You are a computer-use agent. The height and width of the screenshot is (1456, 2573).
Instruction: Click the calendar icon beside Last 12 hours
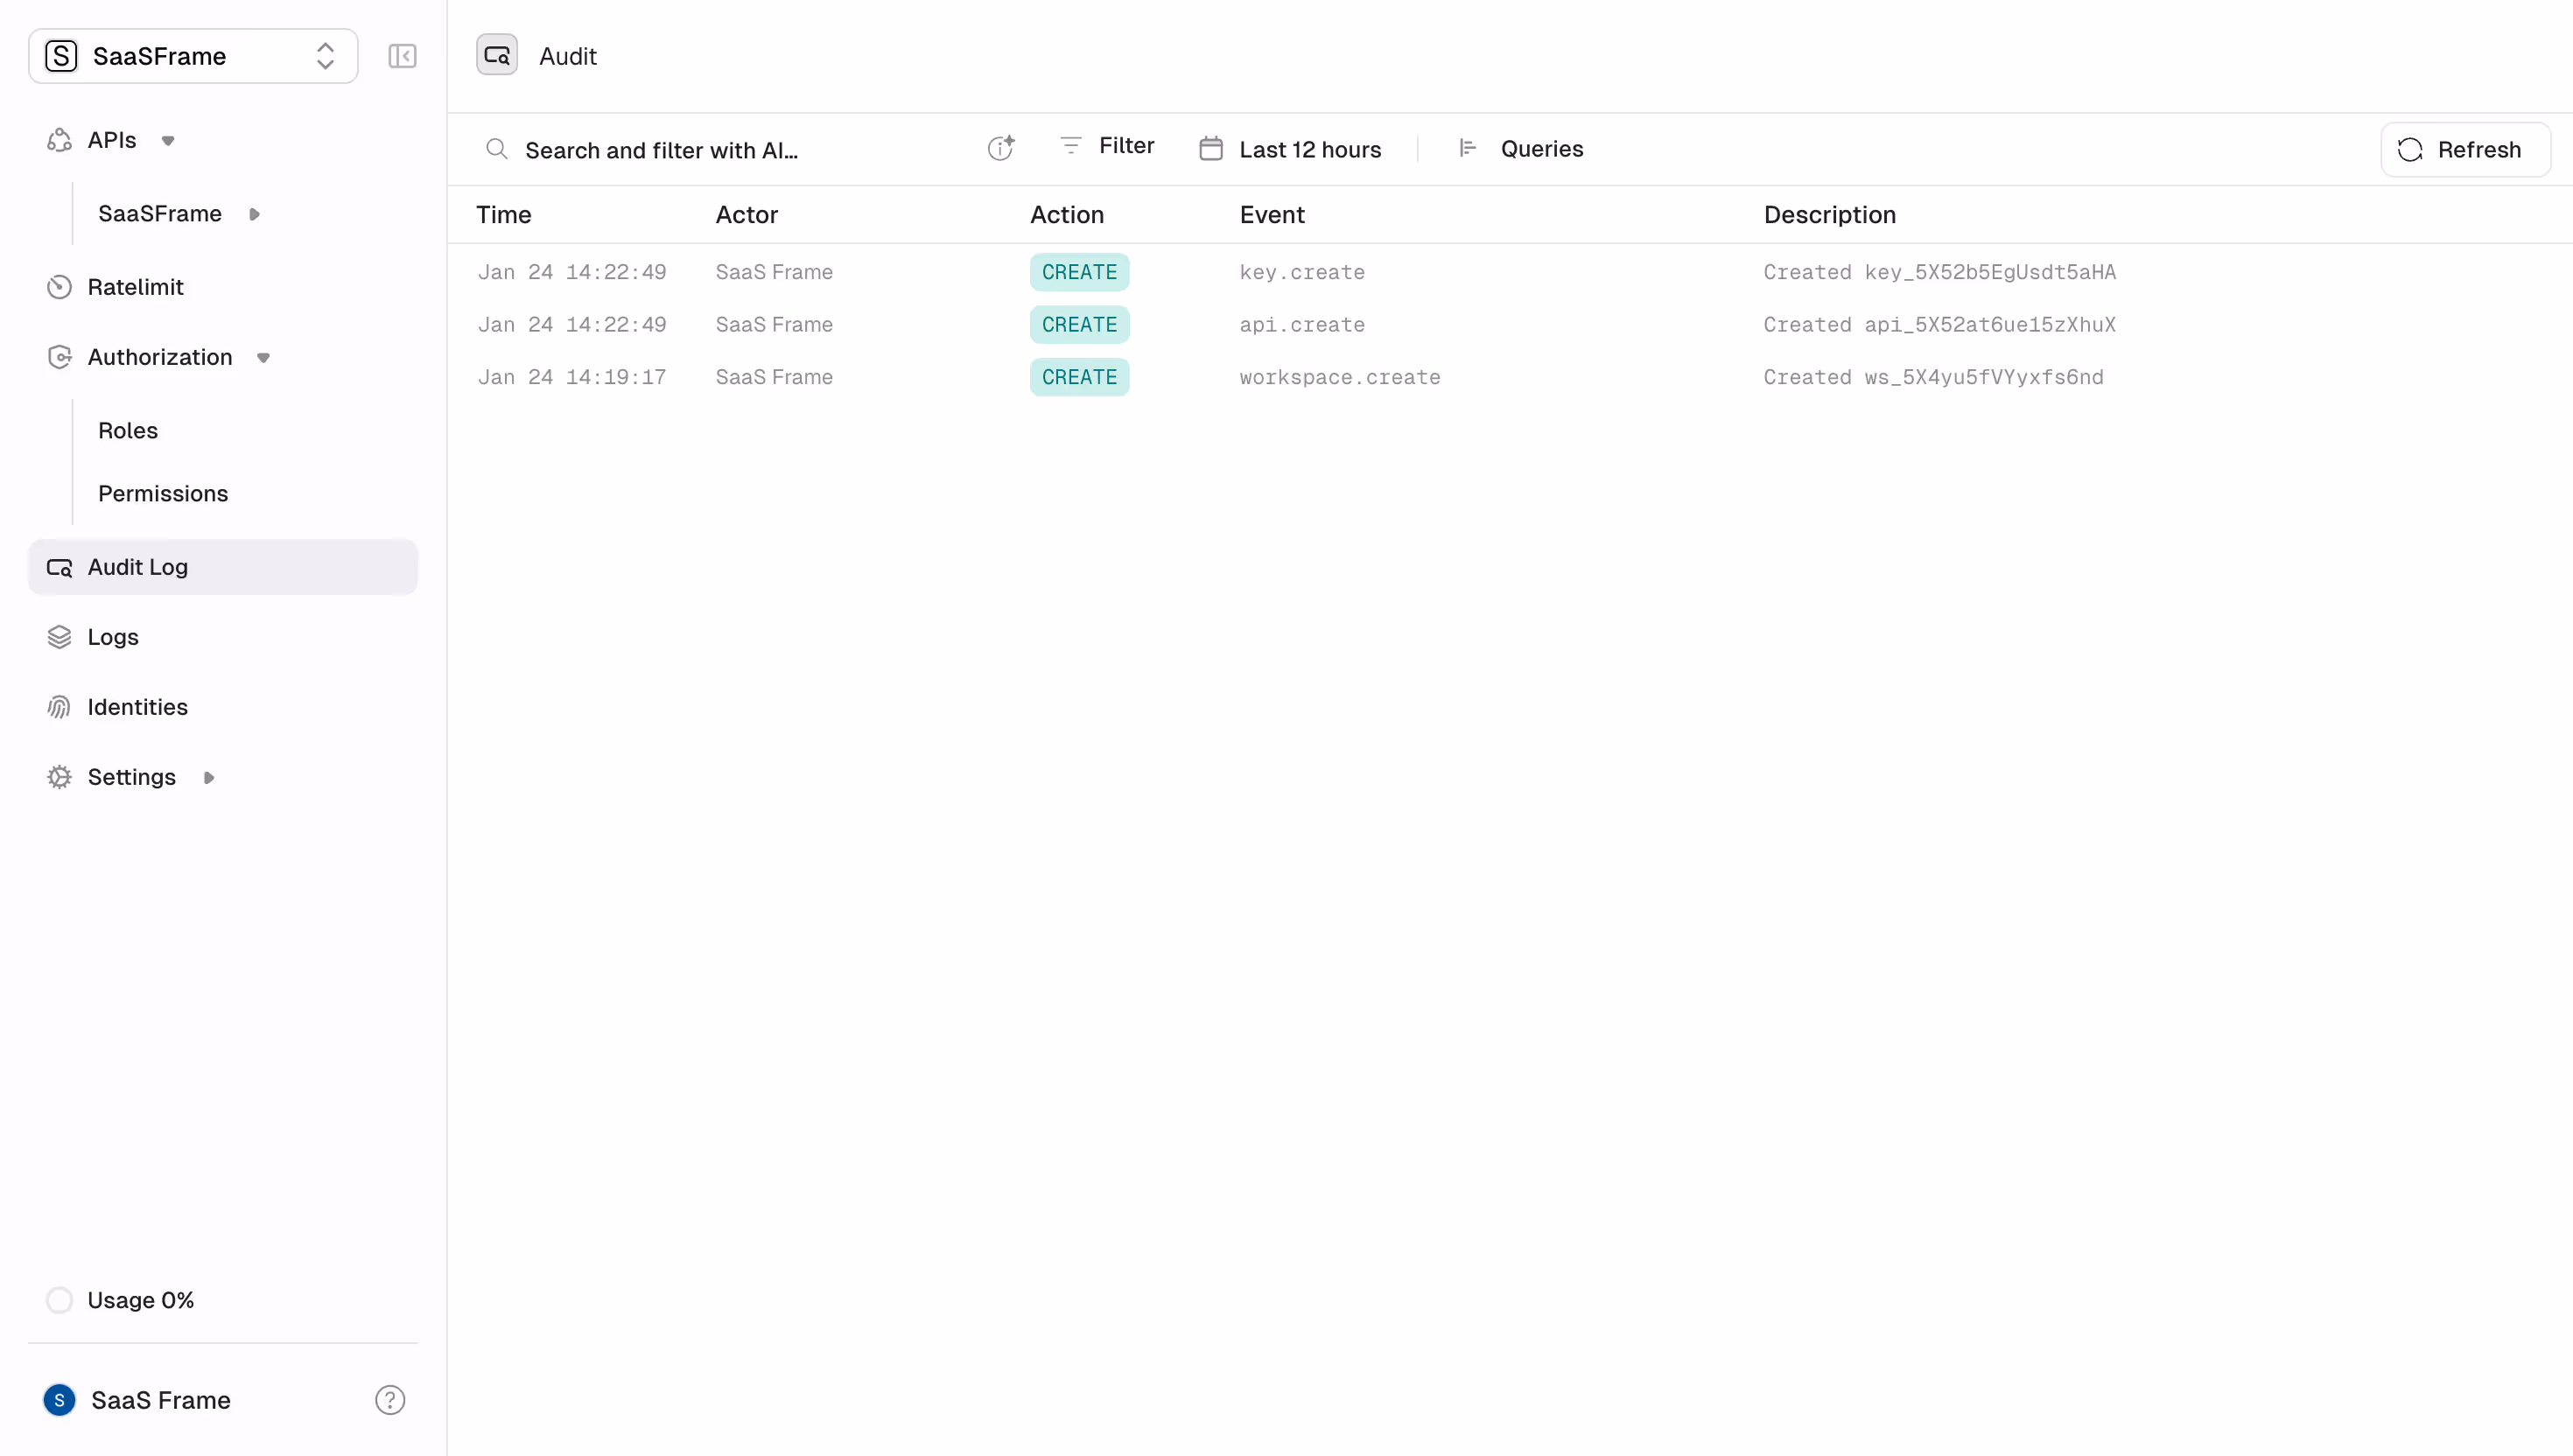click(x=1210, y=148)
